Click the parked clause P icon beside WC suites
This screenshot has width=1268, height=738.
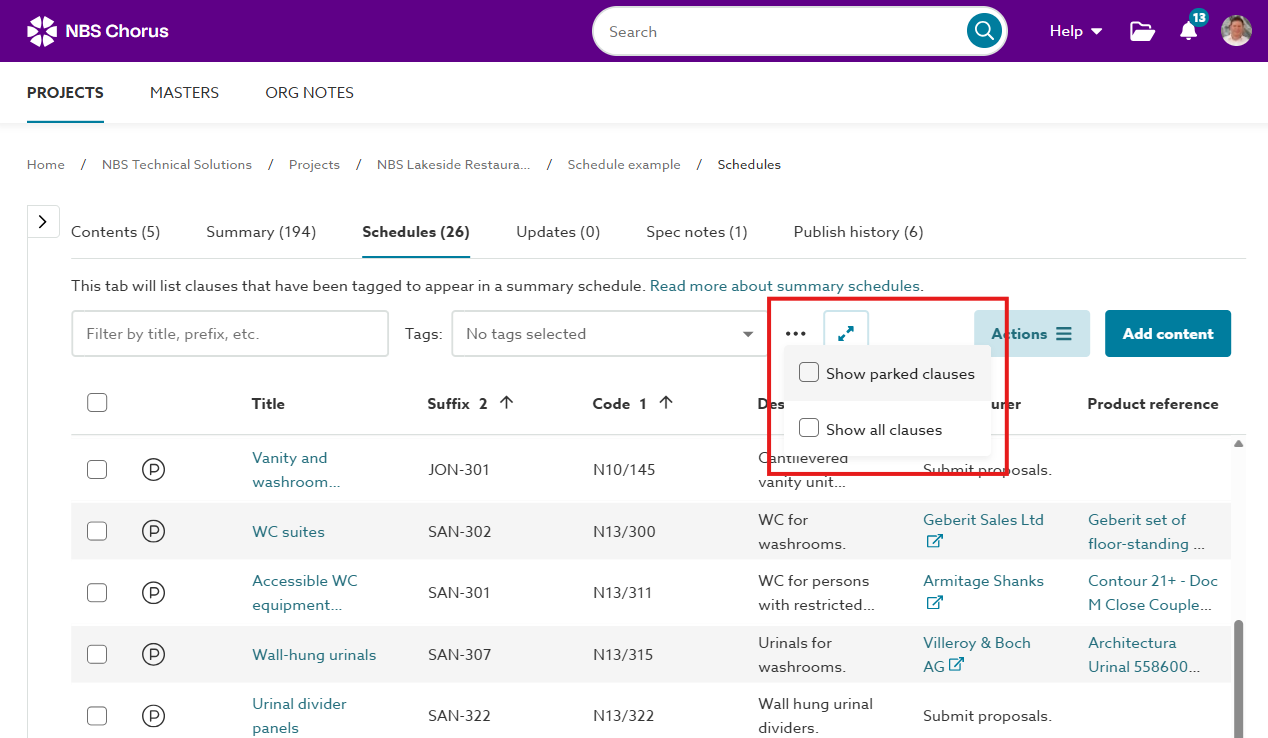coord(153,531)
